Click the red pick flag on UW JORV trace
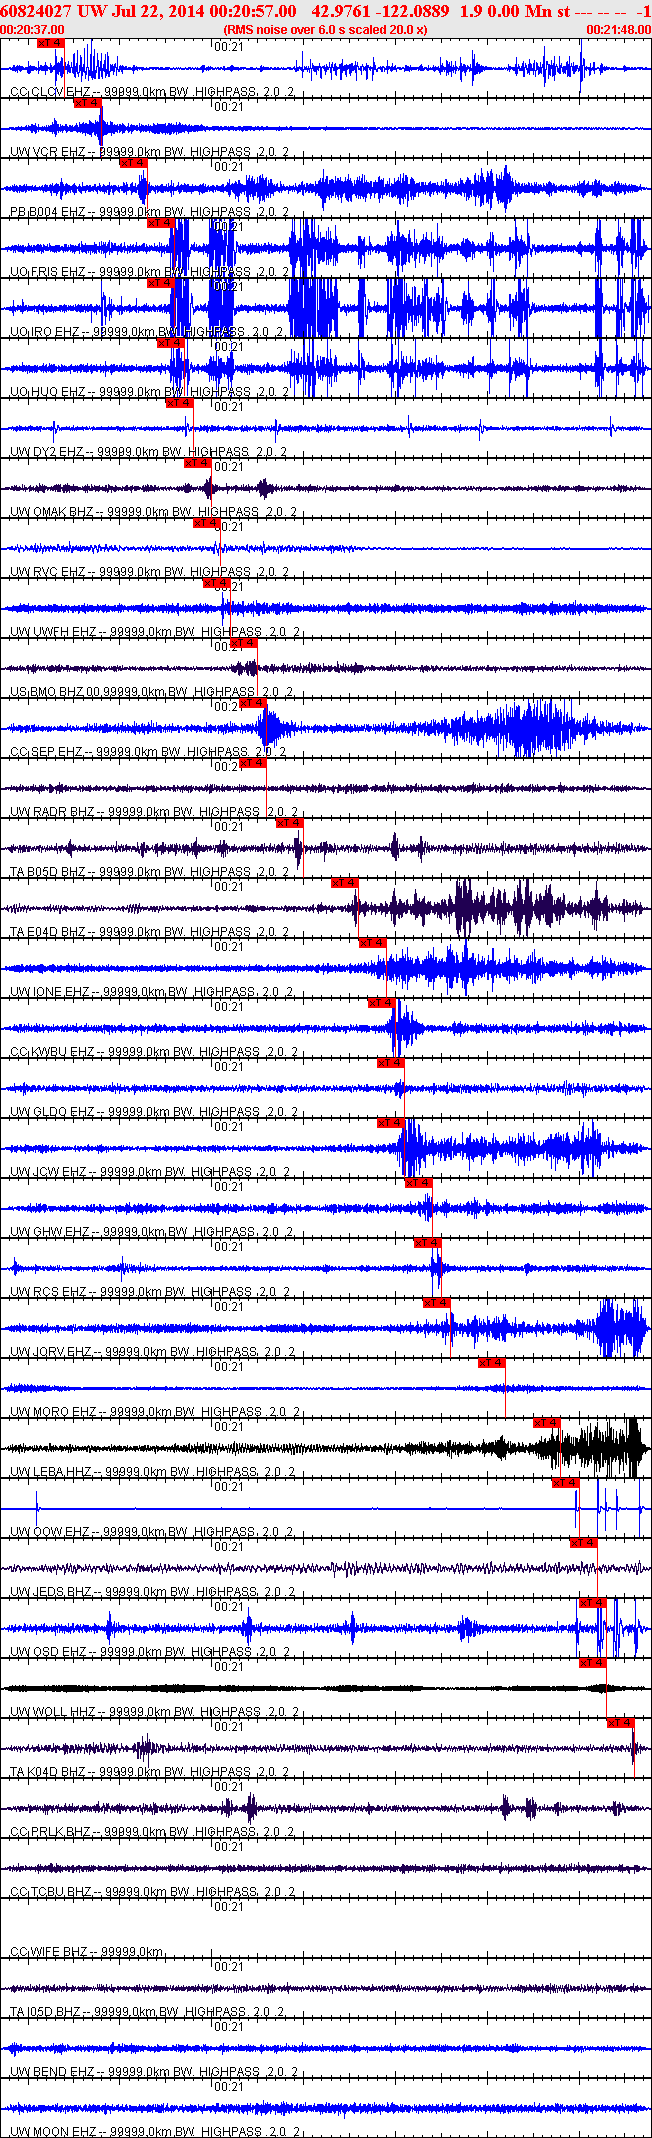The width and height of the screenshot is (652, 2138). pyautogui.click(x=437, y=1302)
